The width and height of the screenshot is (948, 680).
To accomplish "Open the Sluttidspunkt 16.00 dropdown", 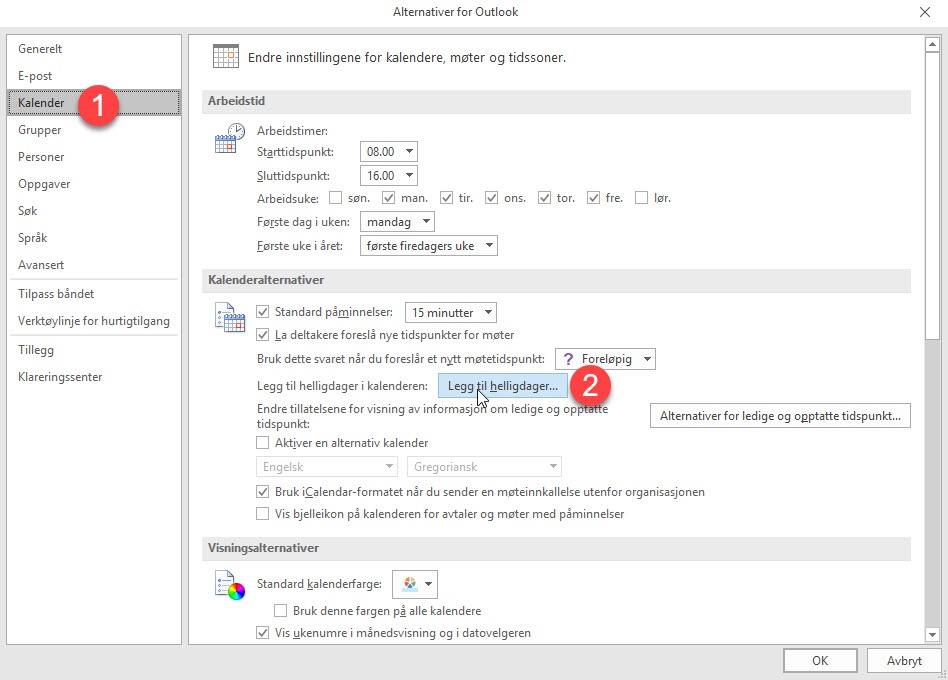I will (x=389, y=176).
